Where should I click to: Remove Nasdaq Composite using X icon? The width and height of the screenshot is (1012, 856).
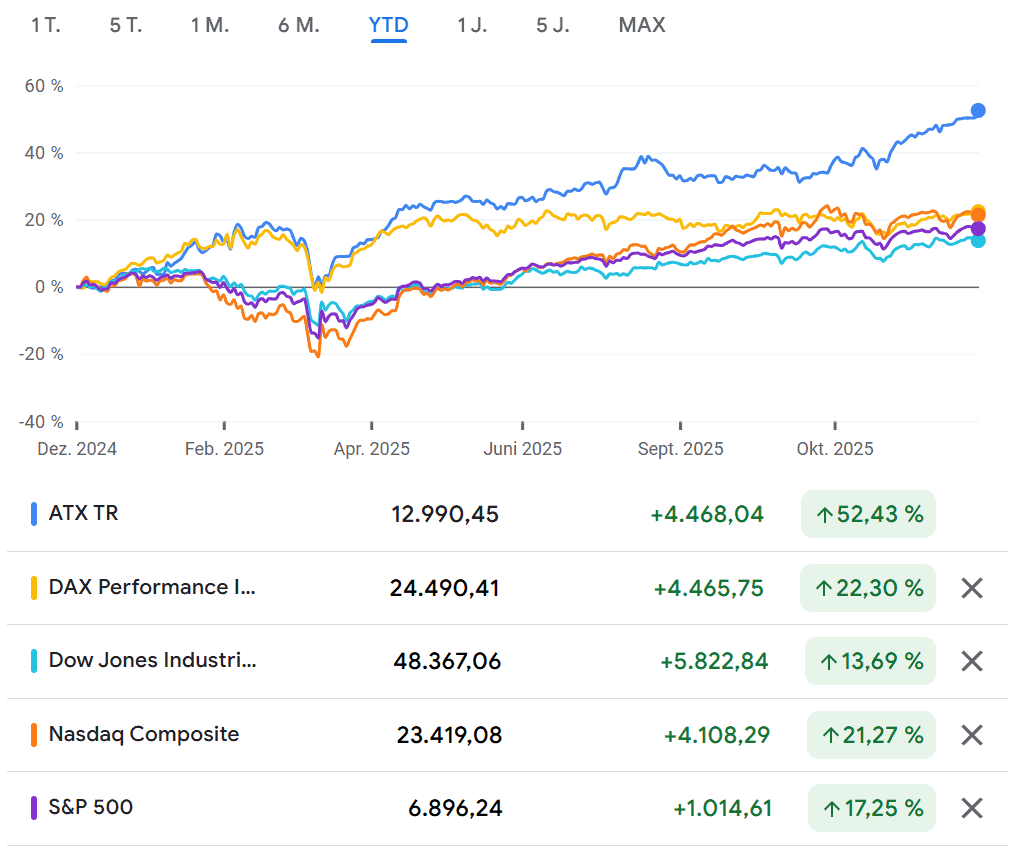pos(971,735)
